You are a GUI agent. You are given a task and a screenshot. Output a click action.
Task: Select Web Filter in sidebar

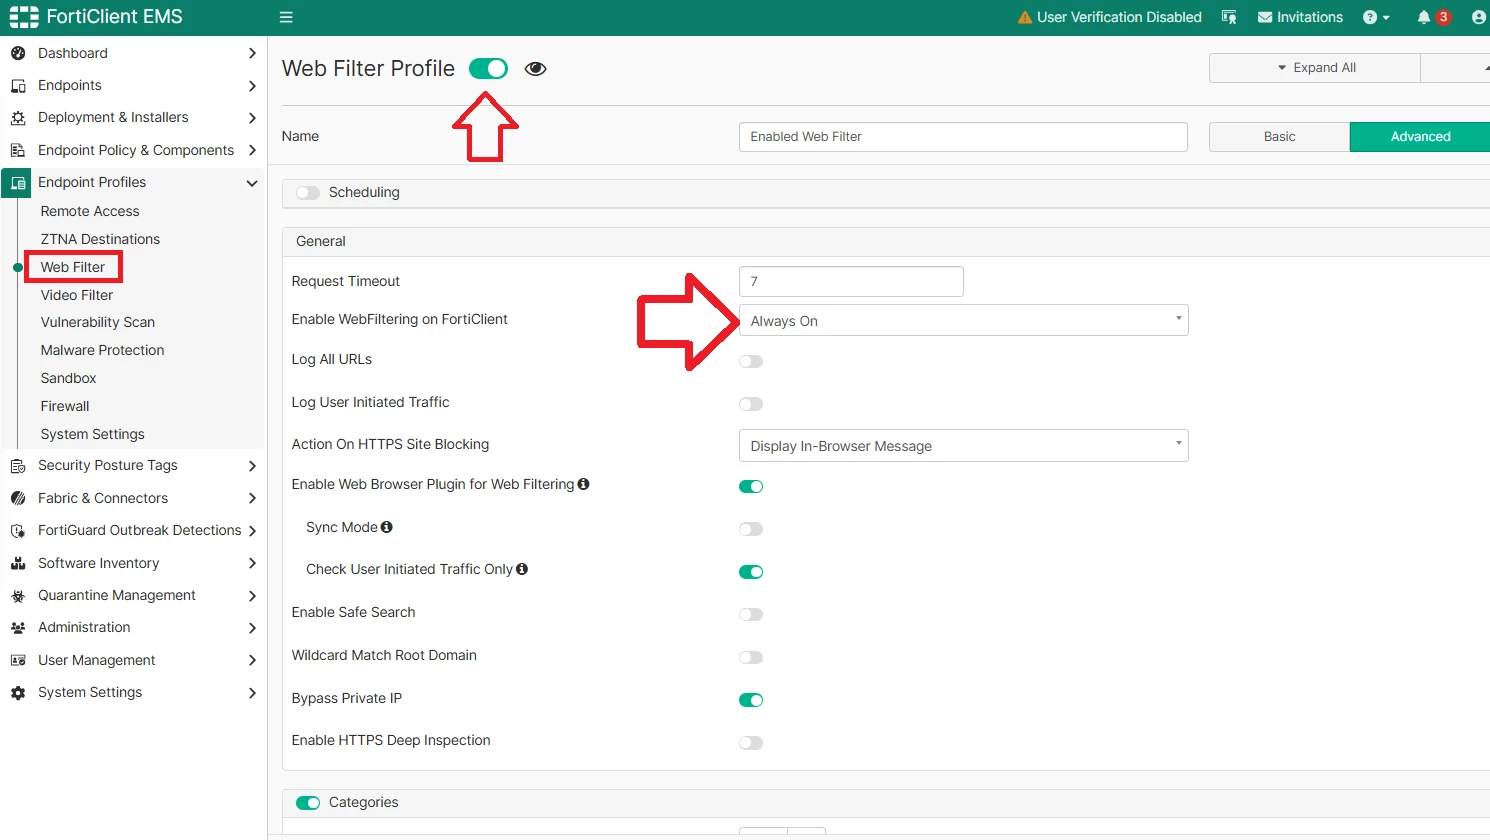point(73,267)
